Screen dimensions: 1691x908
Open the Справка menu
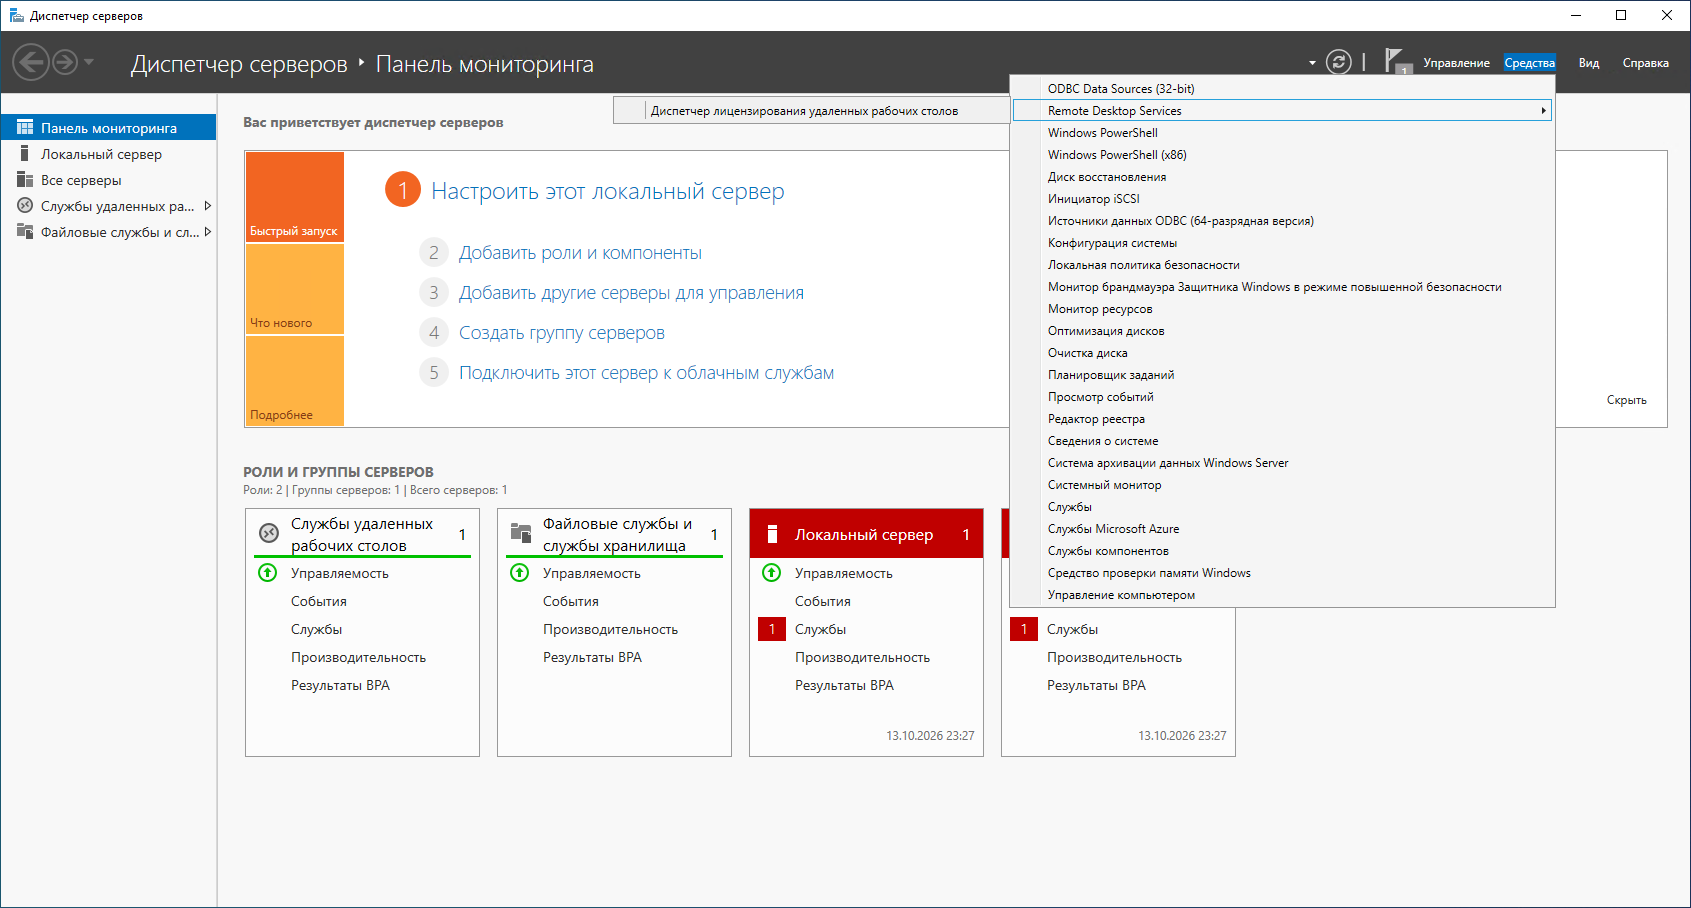pos(1645,63)
